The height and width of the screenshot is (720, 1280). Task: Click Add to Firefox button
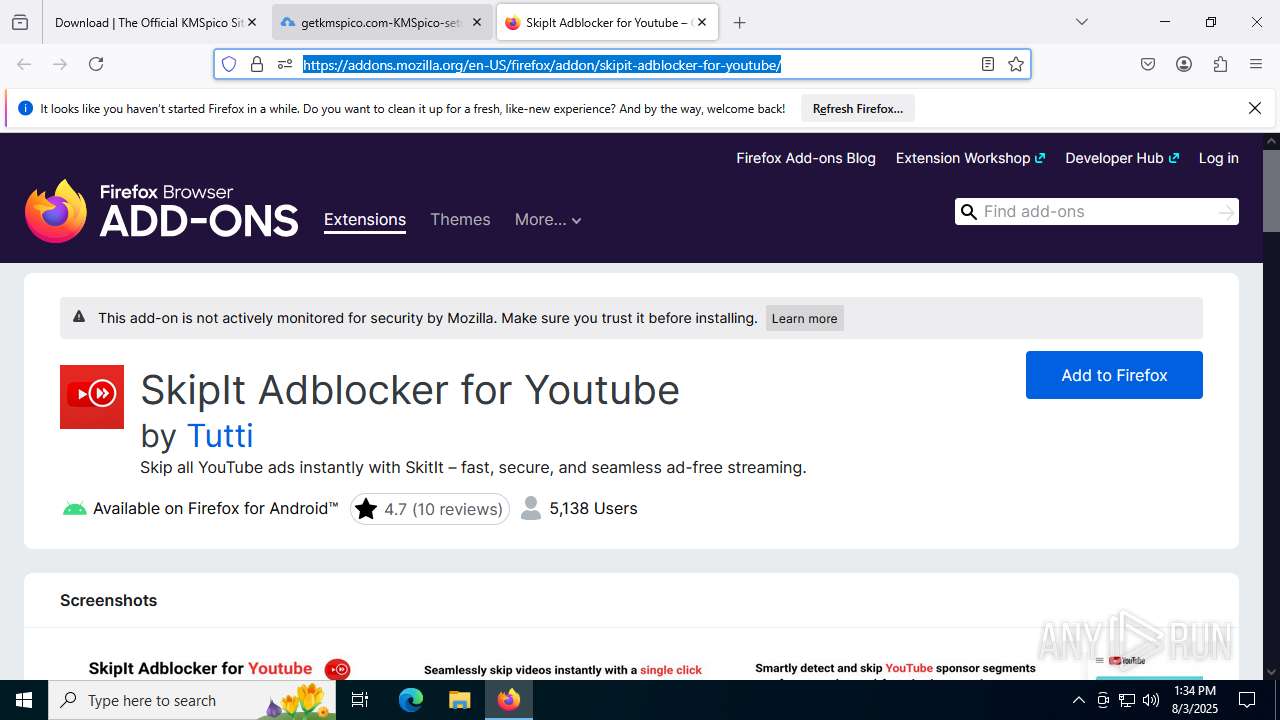tap(1114, 375)
